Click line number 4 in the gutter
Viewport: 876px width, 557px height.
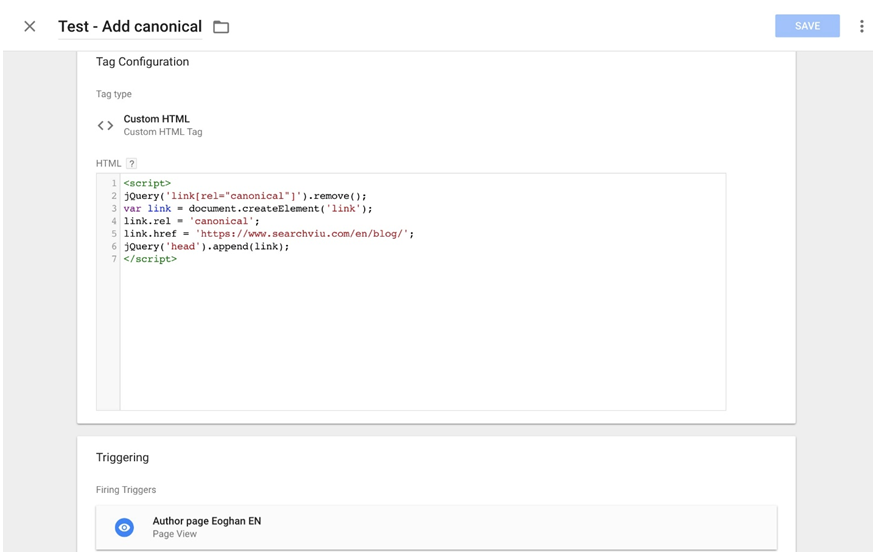click(114, 221)
